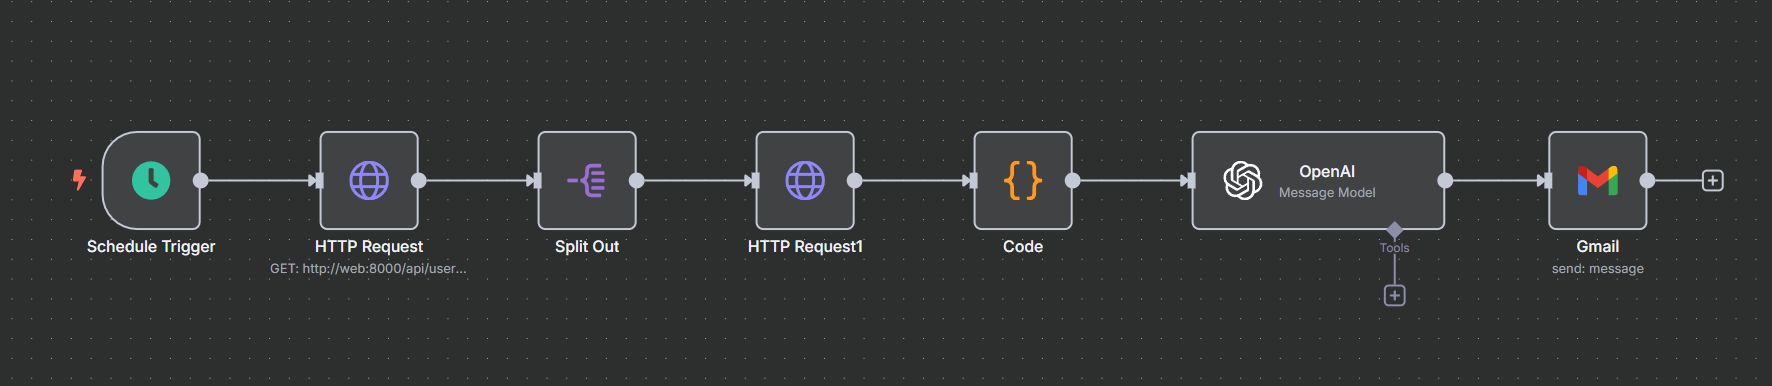Click Schedule Trigger output connector dot
This screenshot has height=386, width=1772.
tap(201, 181)
